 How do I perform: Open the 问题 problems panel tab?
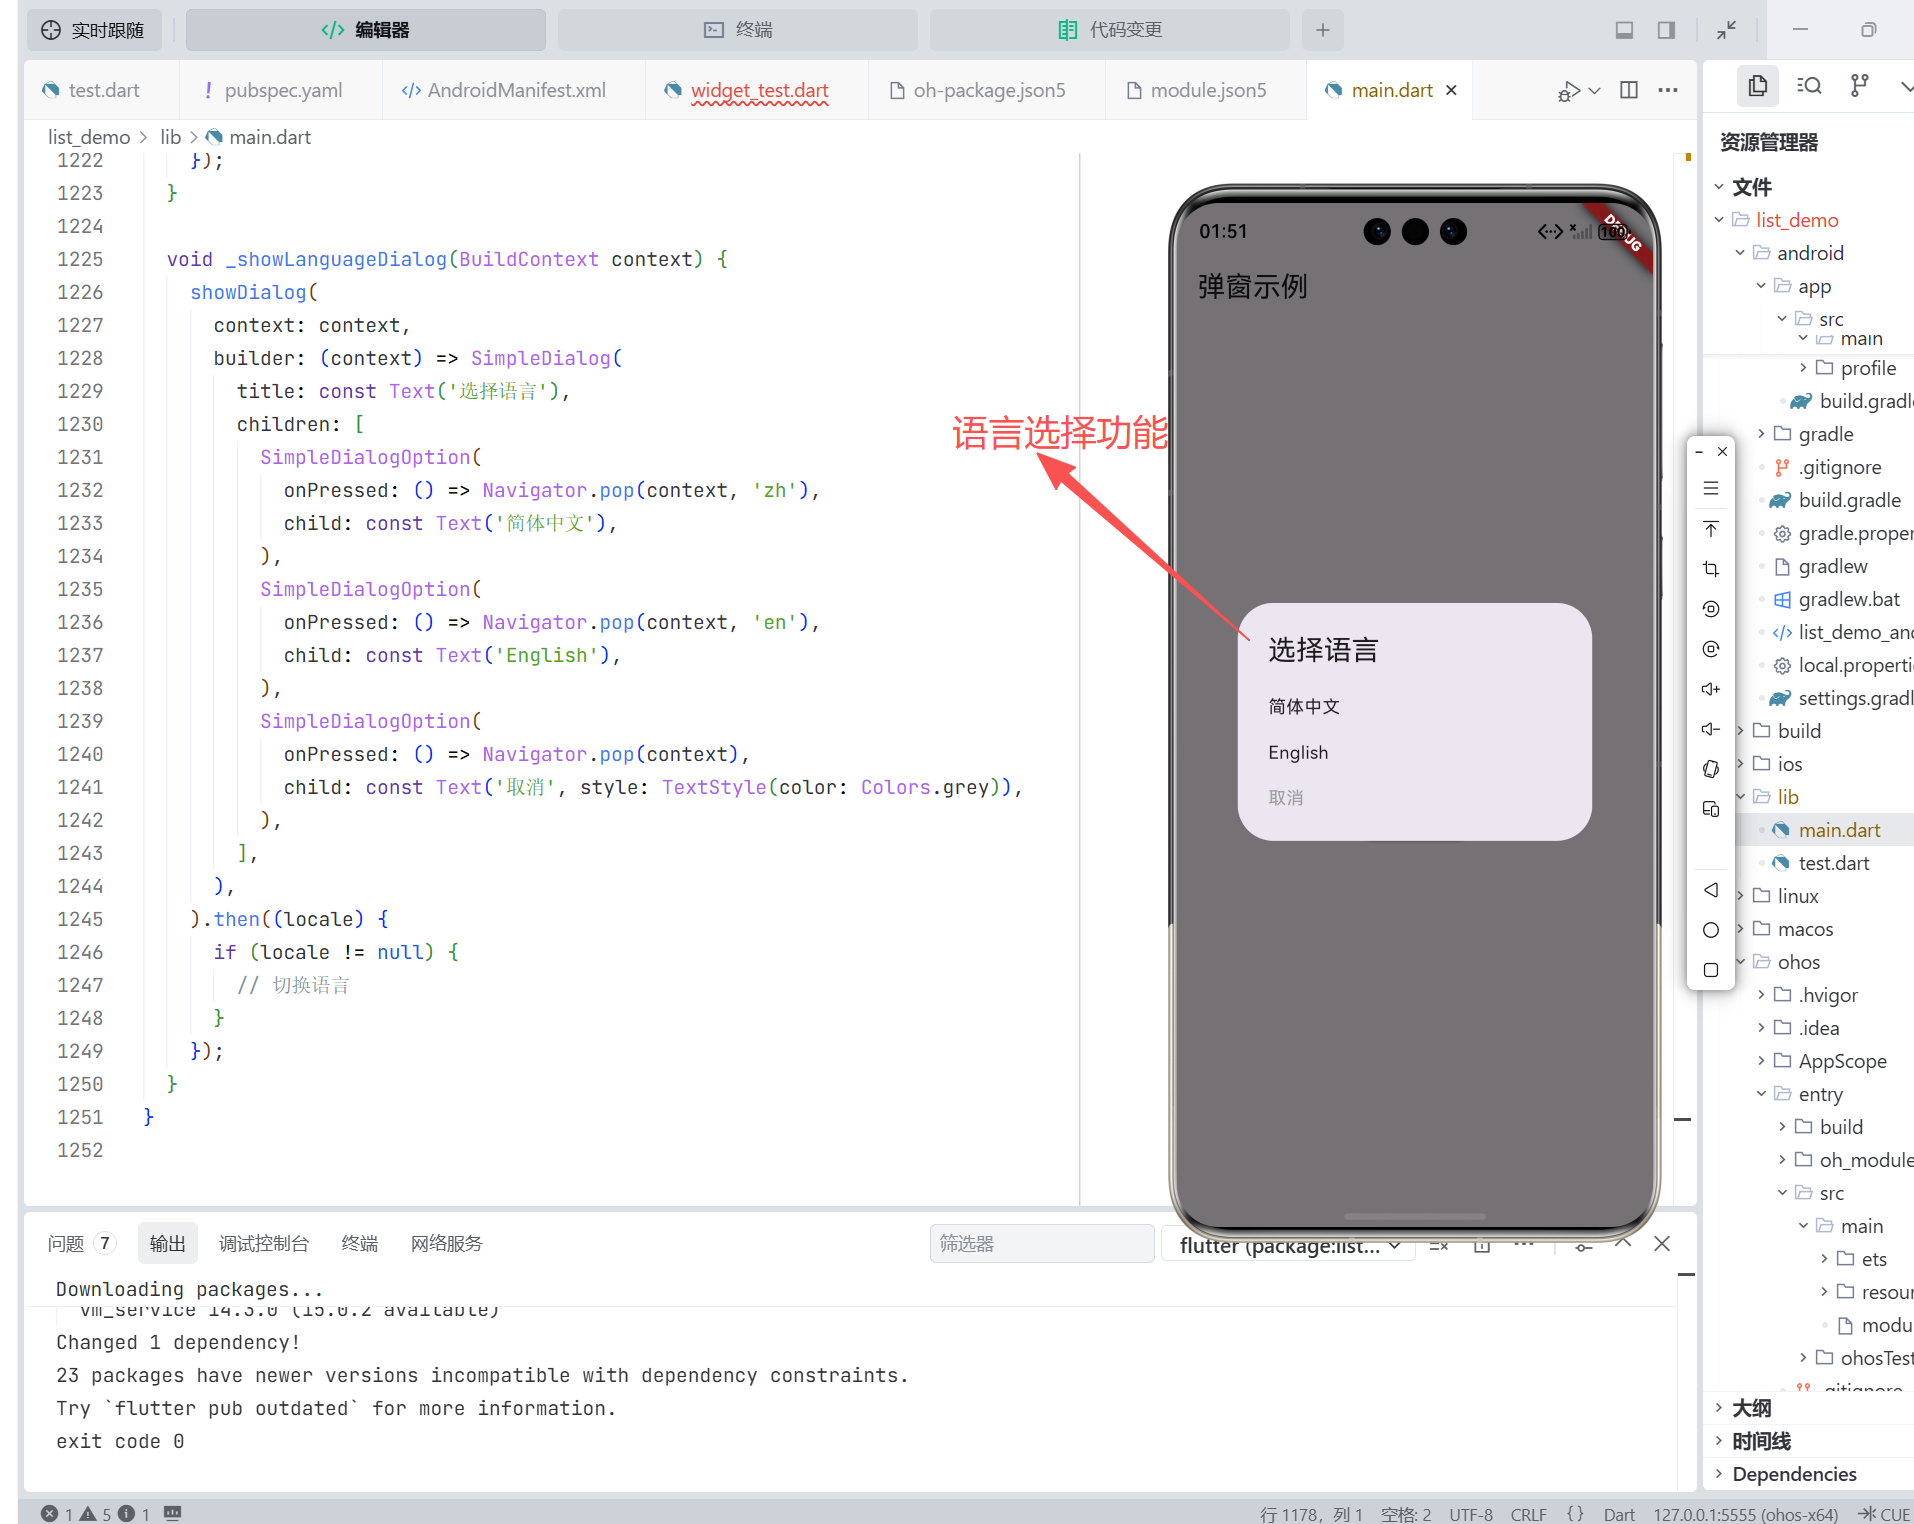point(82,1244)
